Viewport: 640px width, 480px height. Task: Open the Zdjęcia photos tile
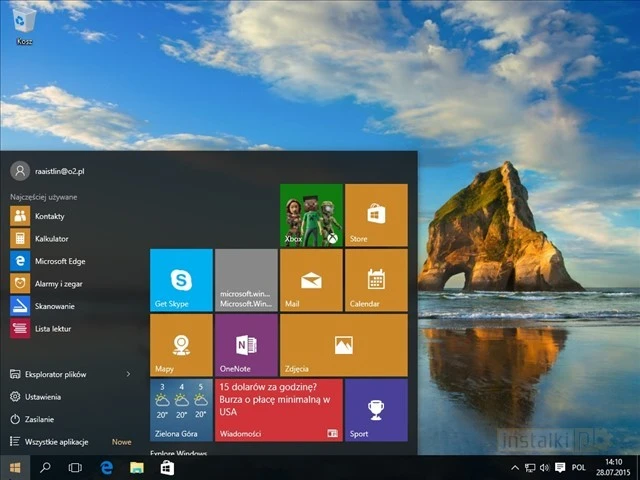pos(343,345)
